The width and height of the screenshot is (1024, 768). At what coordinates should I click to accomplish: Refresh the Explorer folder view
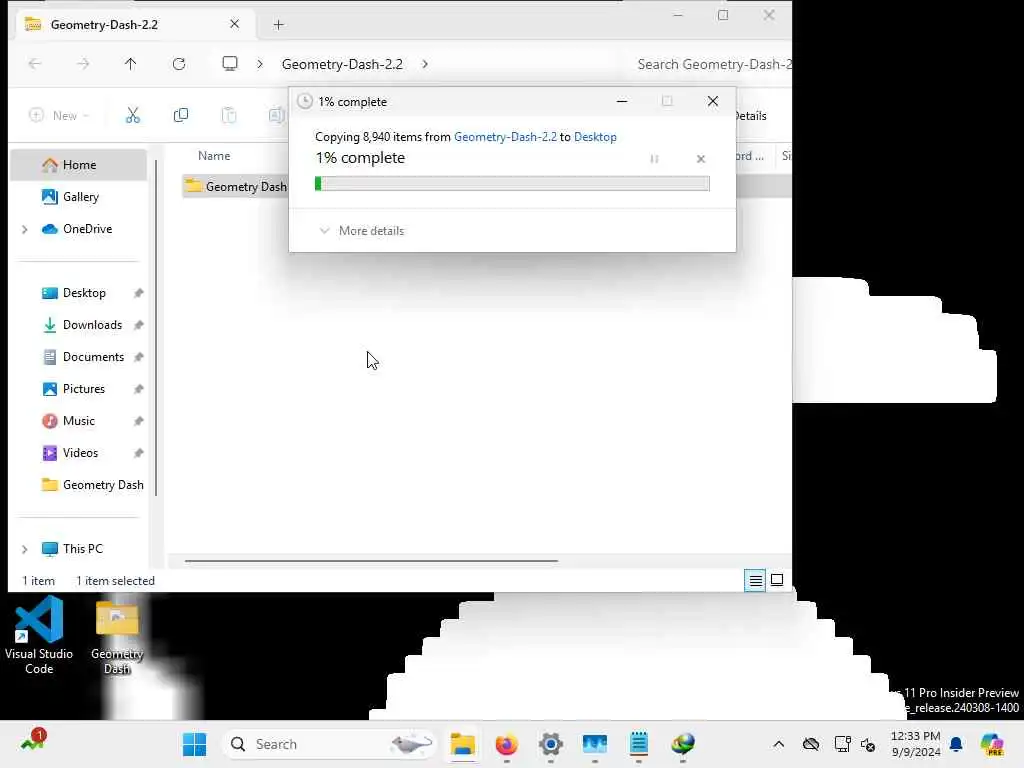pos(179,64)
